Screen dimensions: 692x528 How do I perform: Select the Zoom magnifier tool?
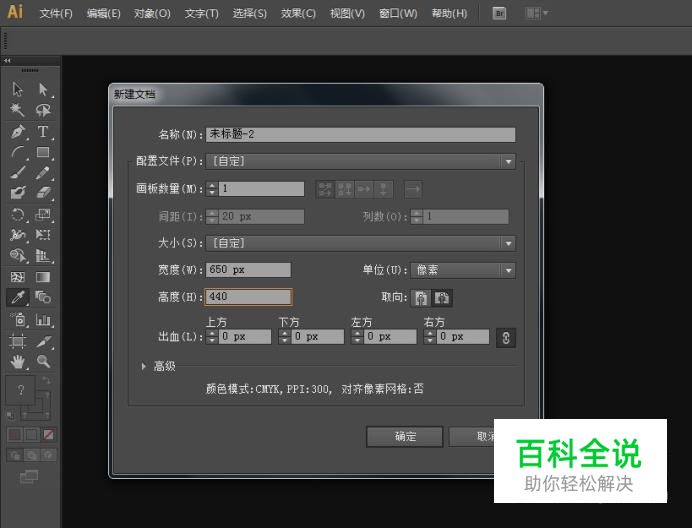click(x=43, y=362)
